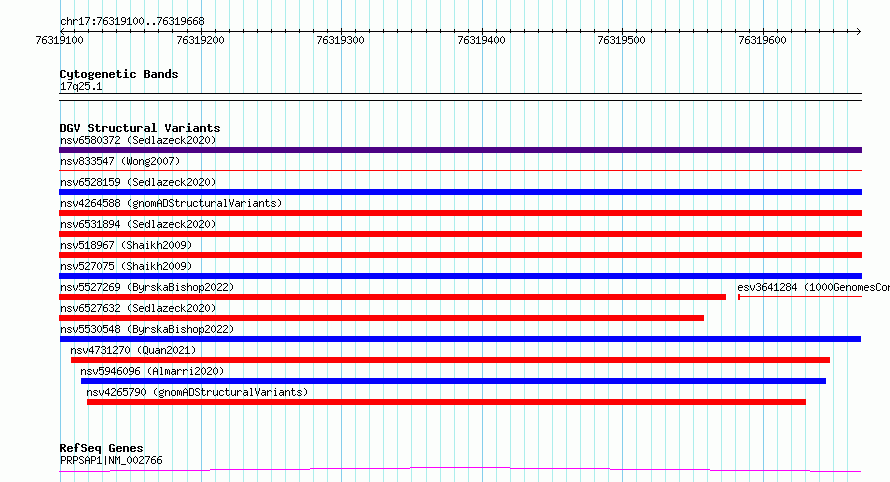
Task: Click the magenta PRPSAP1 gene line
Action: 460,470
